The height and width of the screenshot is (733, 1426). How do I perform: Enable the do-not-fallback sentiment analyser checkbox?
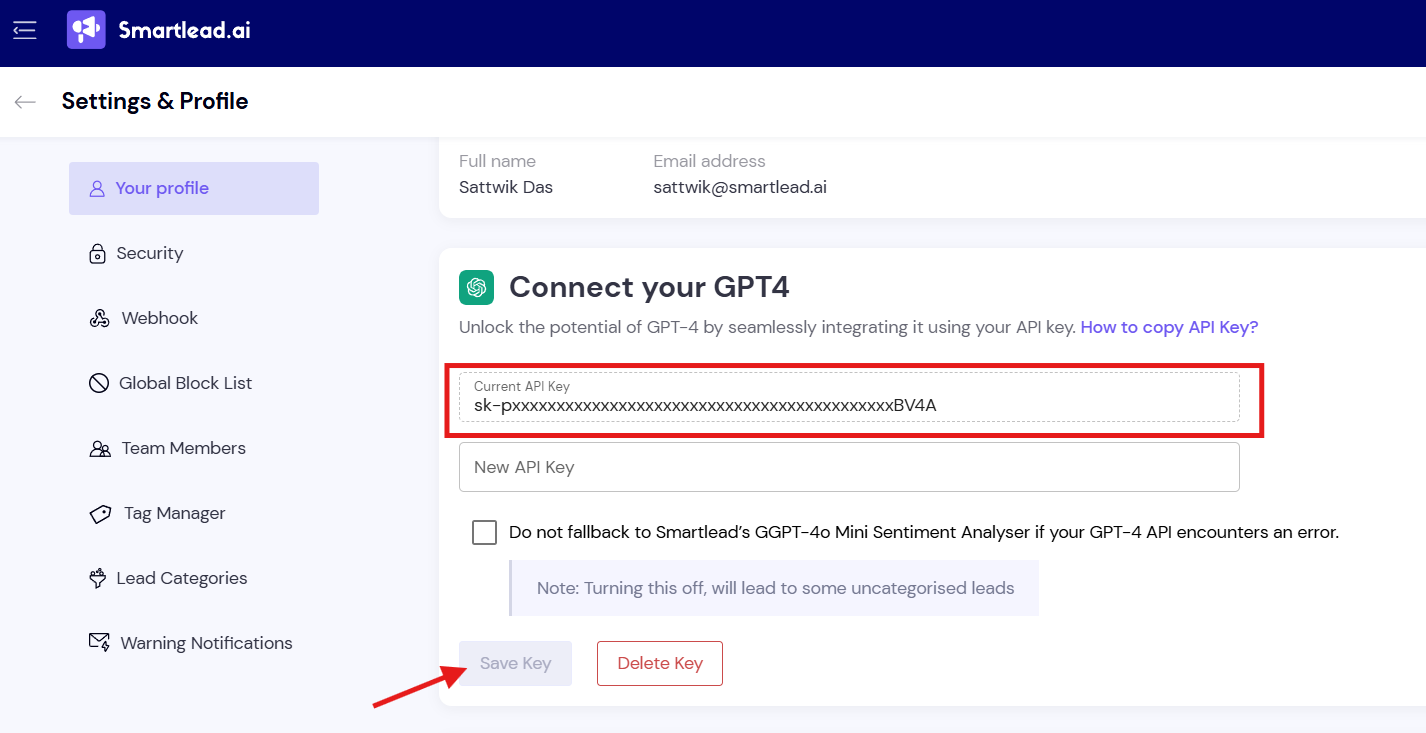coord(484,532)
